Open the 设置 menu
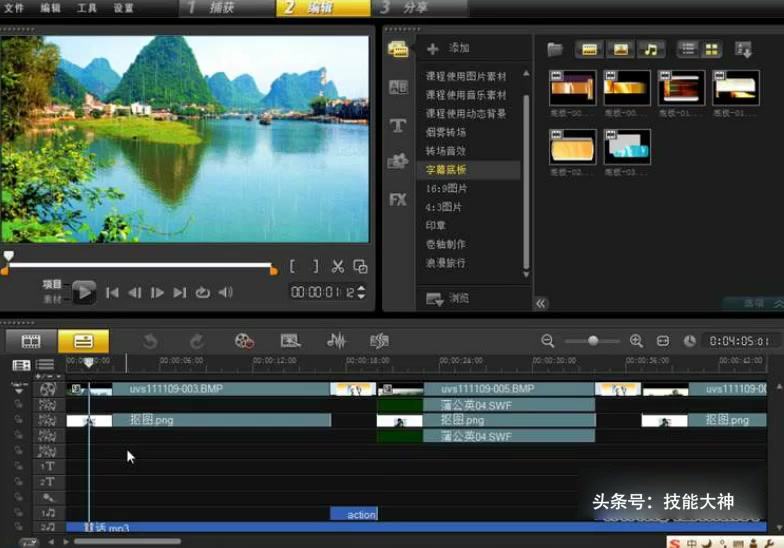 click(123, 8)
